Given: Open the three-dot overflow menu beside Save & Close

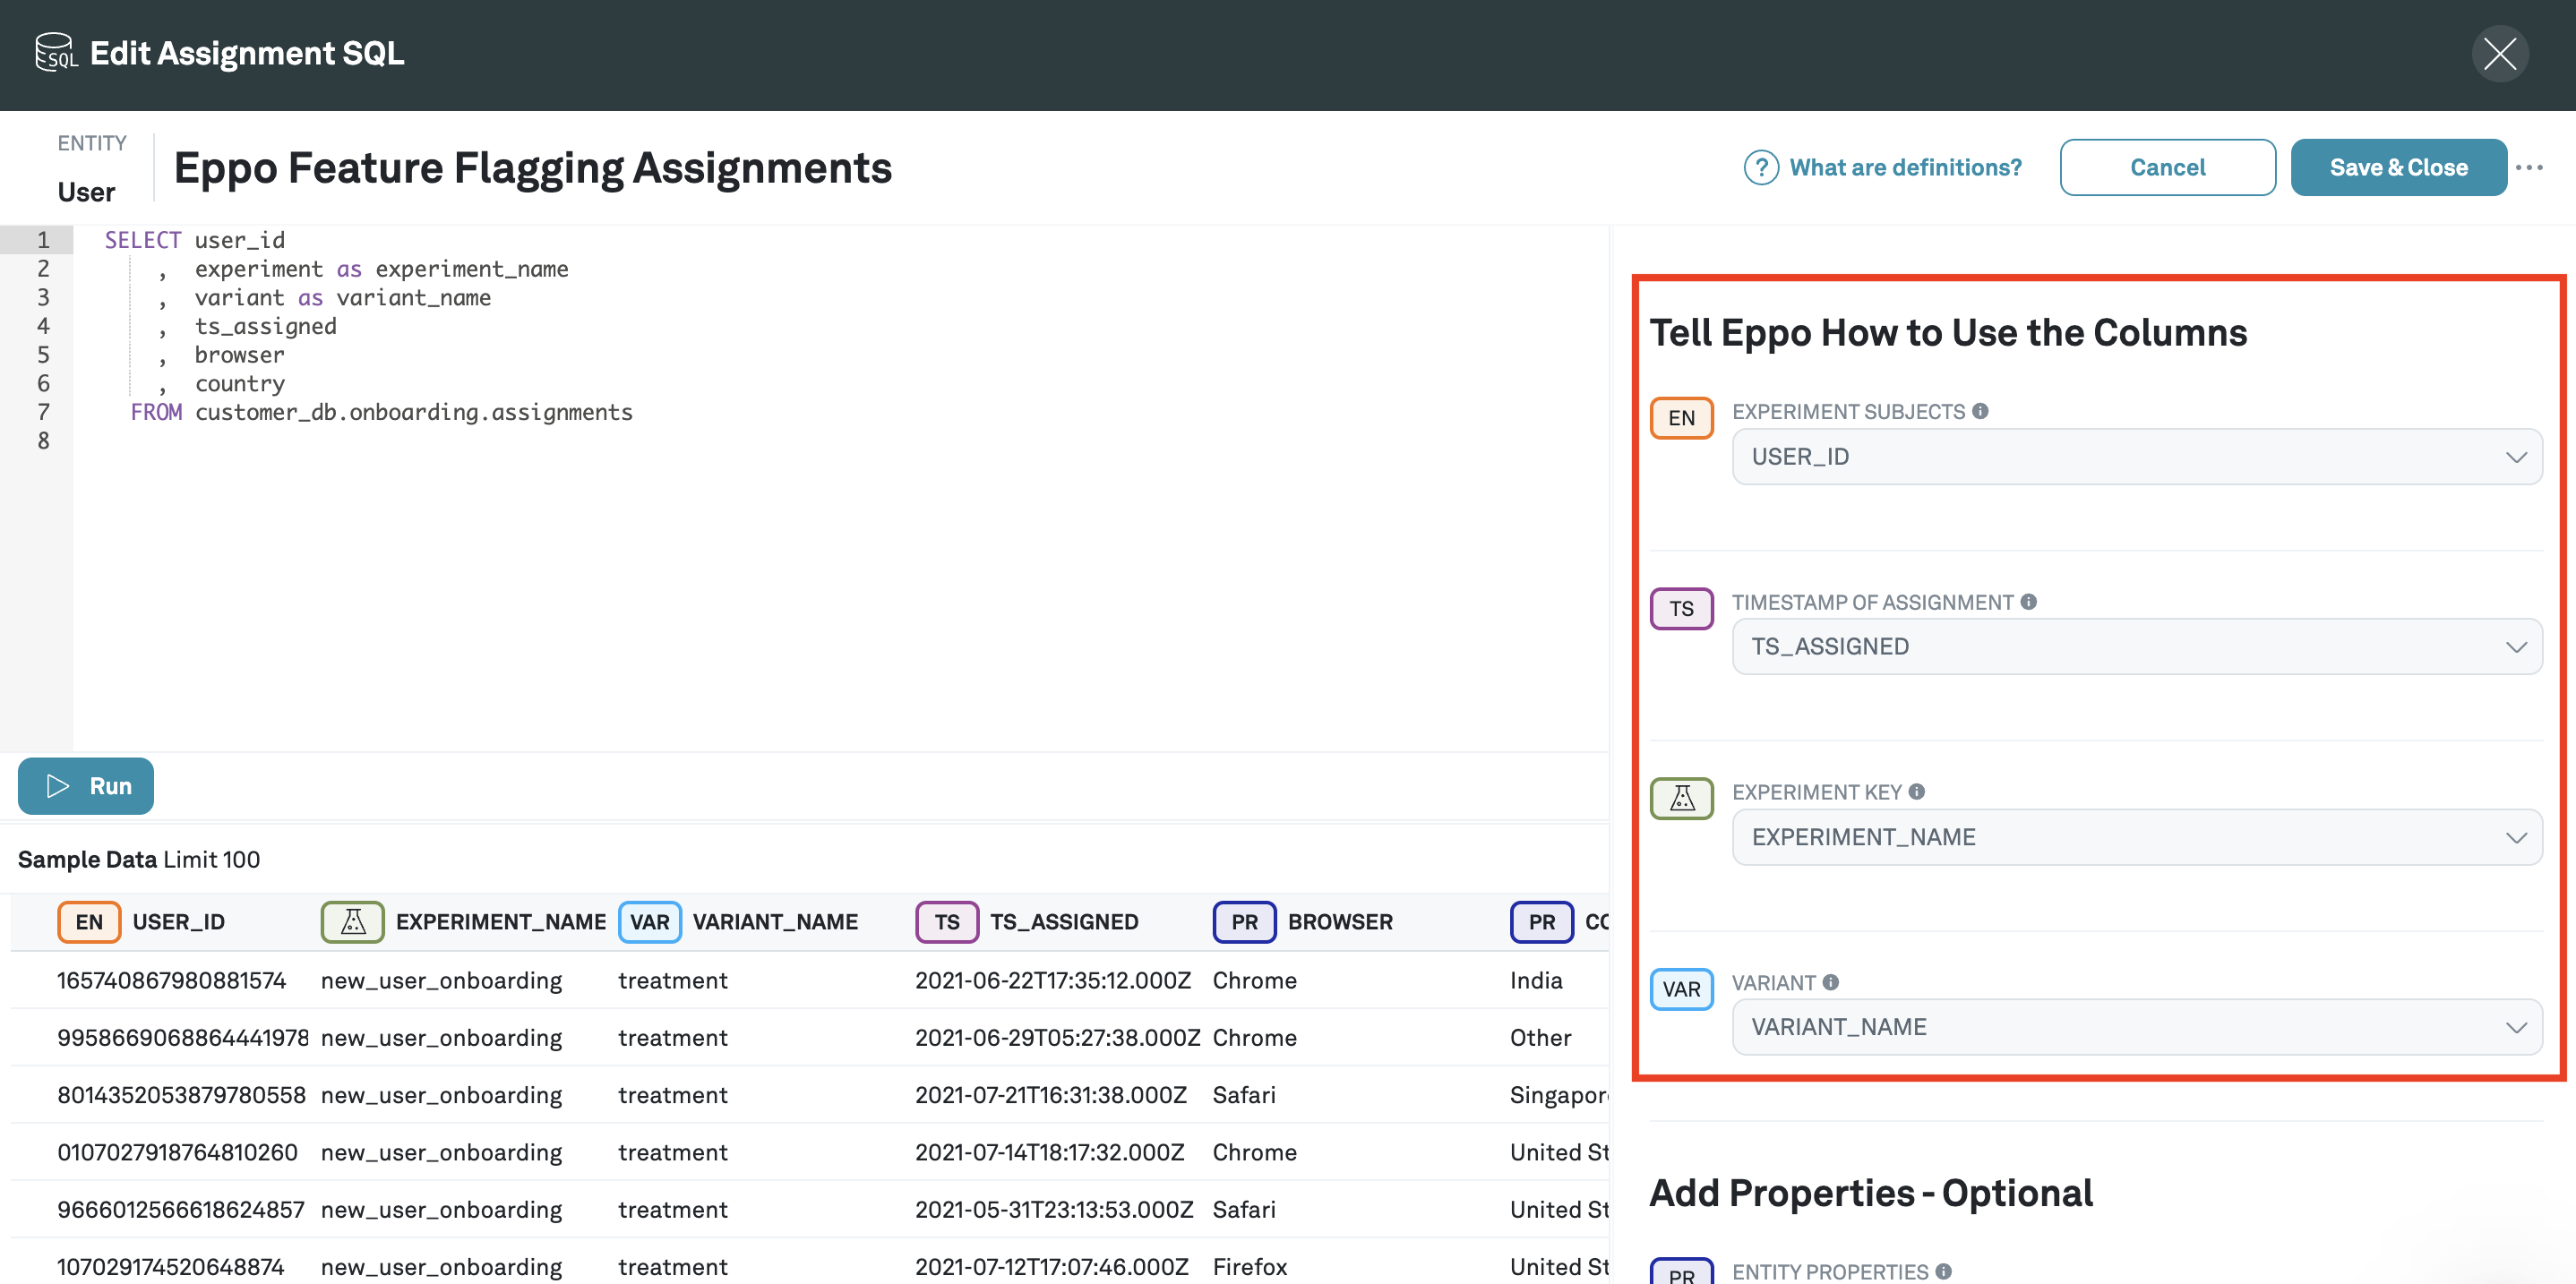Looking at the screenshot, I should [2531, 167].
